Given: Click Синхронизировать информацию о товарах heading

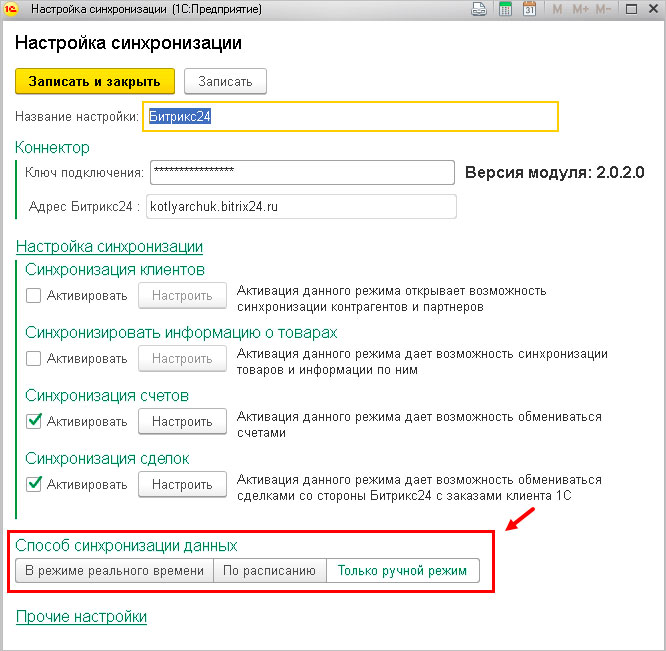Looking at the screenshot, I should click(x=181, y=333).
